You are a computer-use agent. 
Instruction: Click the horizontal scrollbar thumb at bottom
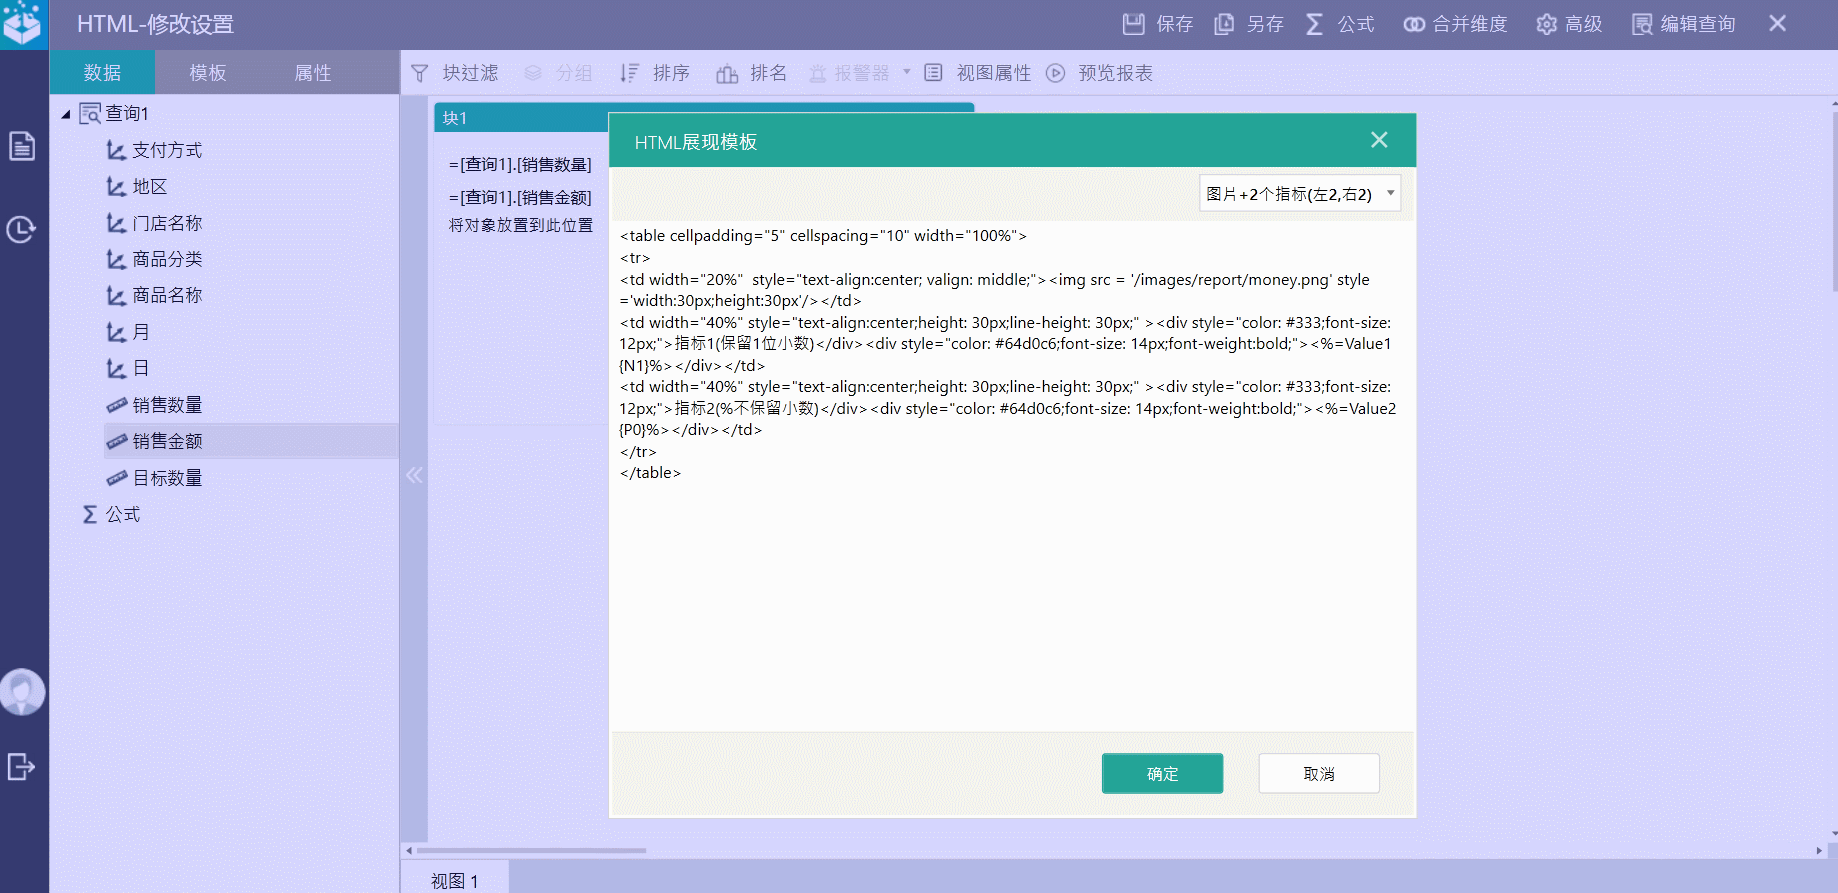point(531,850)
